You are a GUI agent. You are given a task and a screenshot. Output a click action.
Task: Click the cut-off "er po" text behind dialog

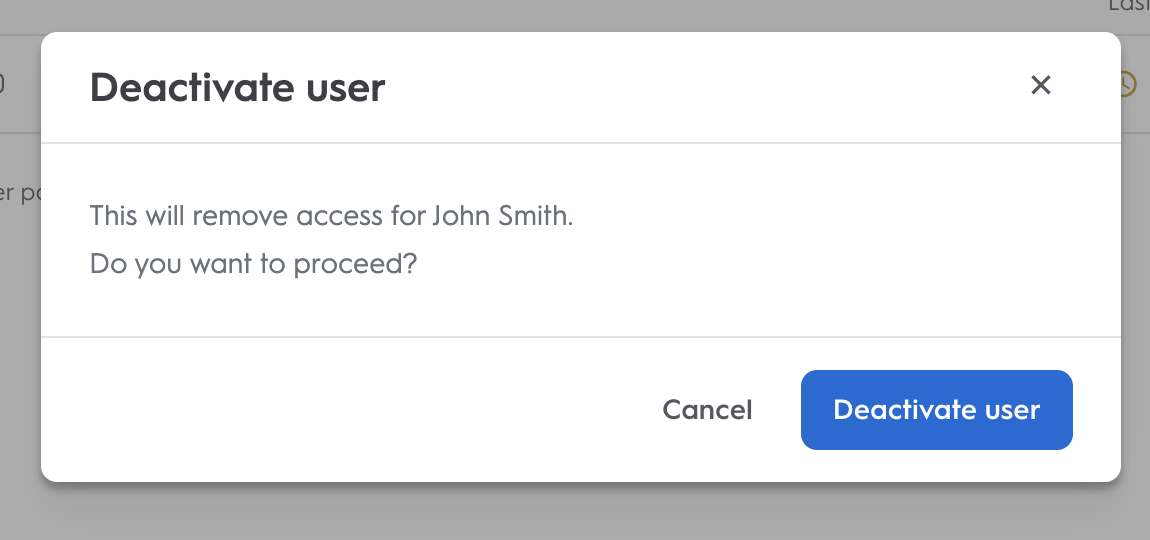click(20, 193)
